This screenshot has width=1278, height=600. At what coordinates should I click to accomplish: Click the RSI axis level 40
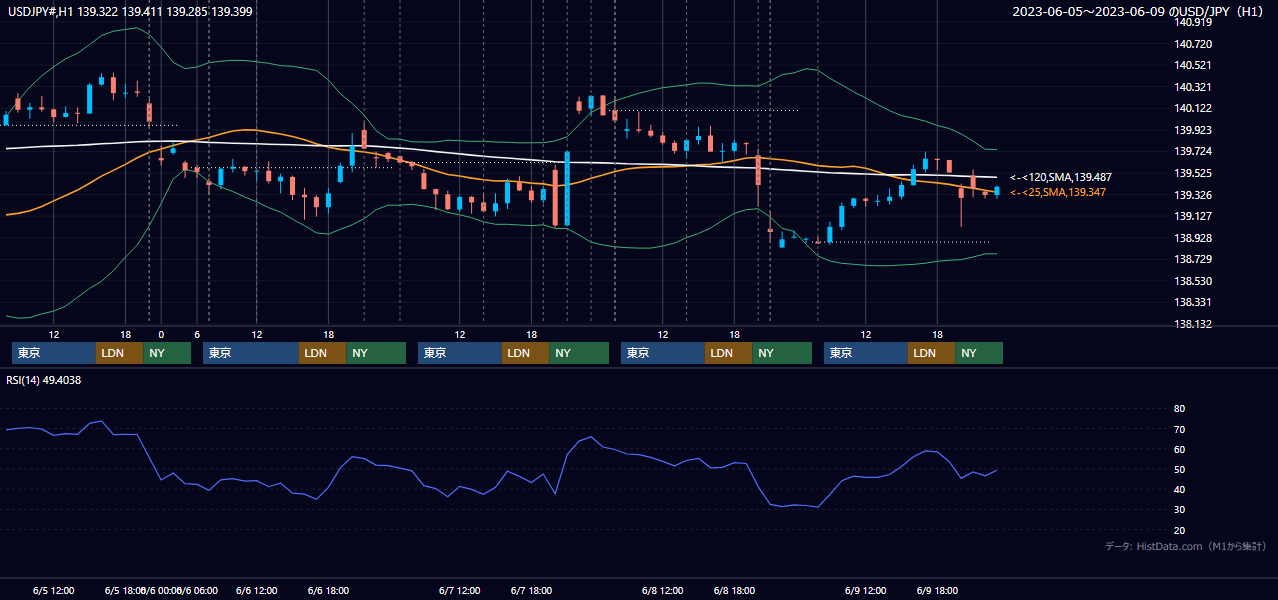[1179, 490]
